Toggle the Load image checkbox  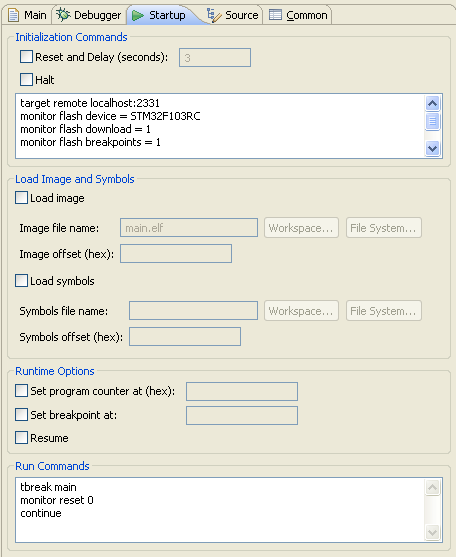point(21,198)
